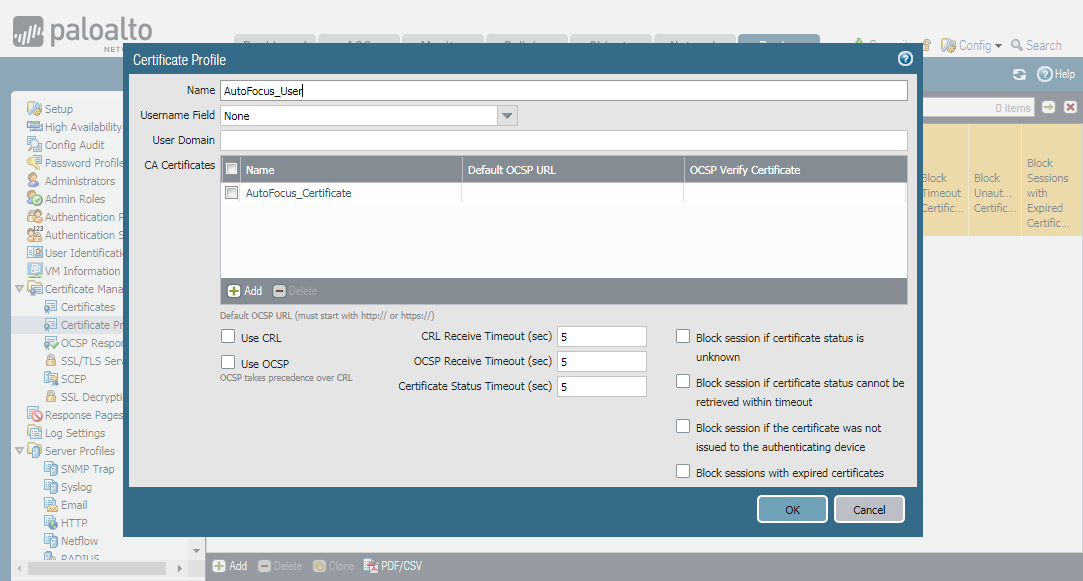Collapse the Certificate Management tree node
Viewport: 1083px width, 581px height.
click(x=19, y=289)
